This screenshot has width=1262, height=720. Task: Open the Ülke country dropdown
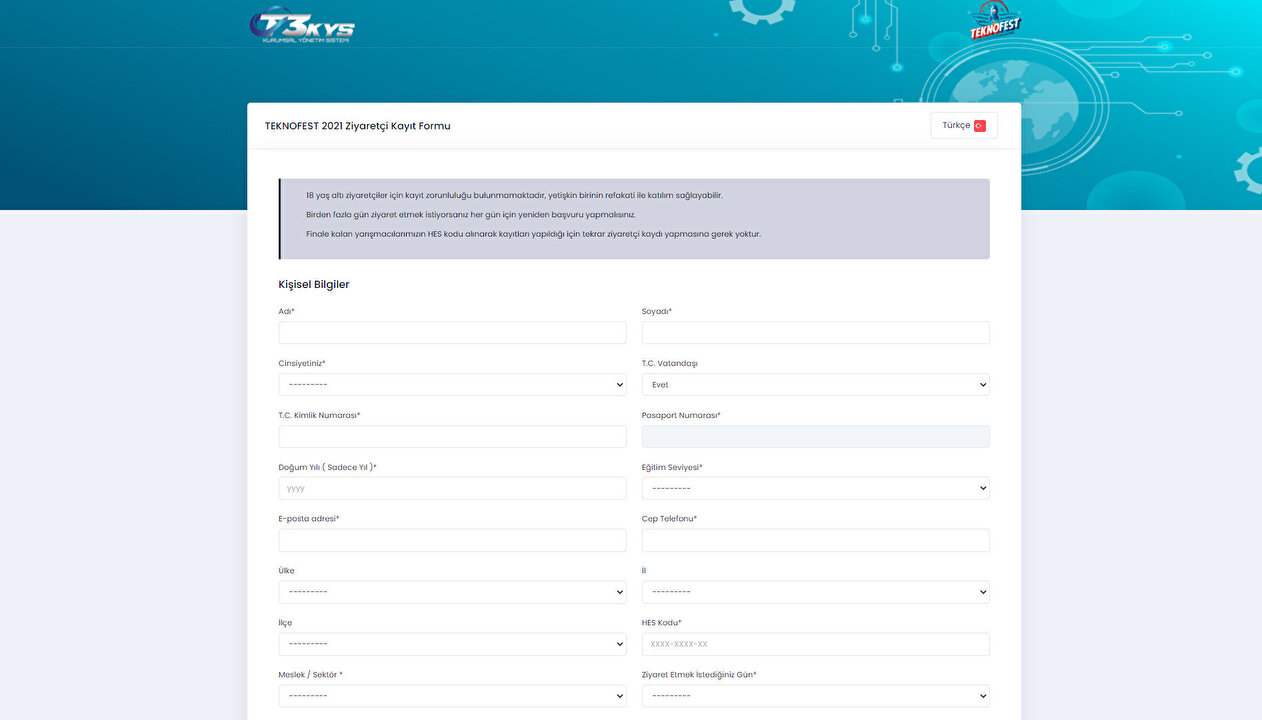coord(452,592)
